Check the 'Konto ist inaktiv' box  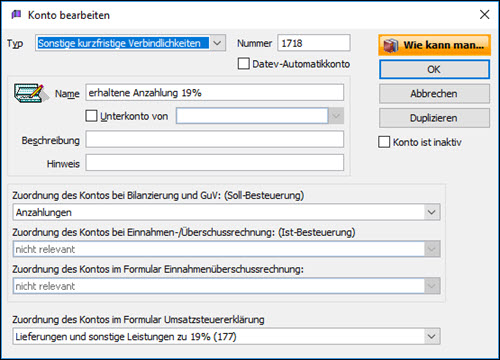(x=384, y=142)
